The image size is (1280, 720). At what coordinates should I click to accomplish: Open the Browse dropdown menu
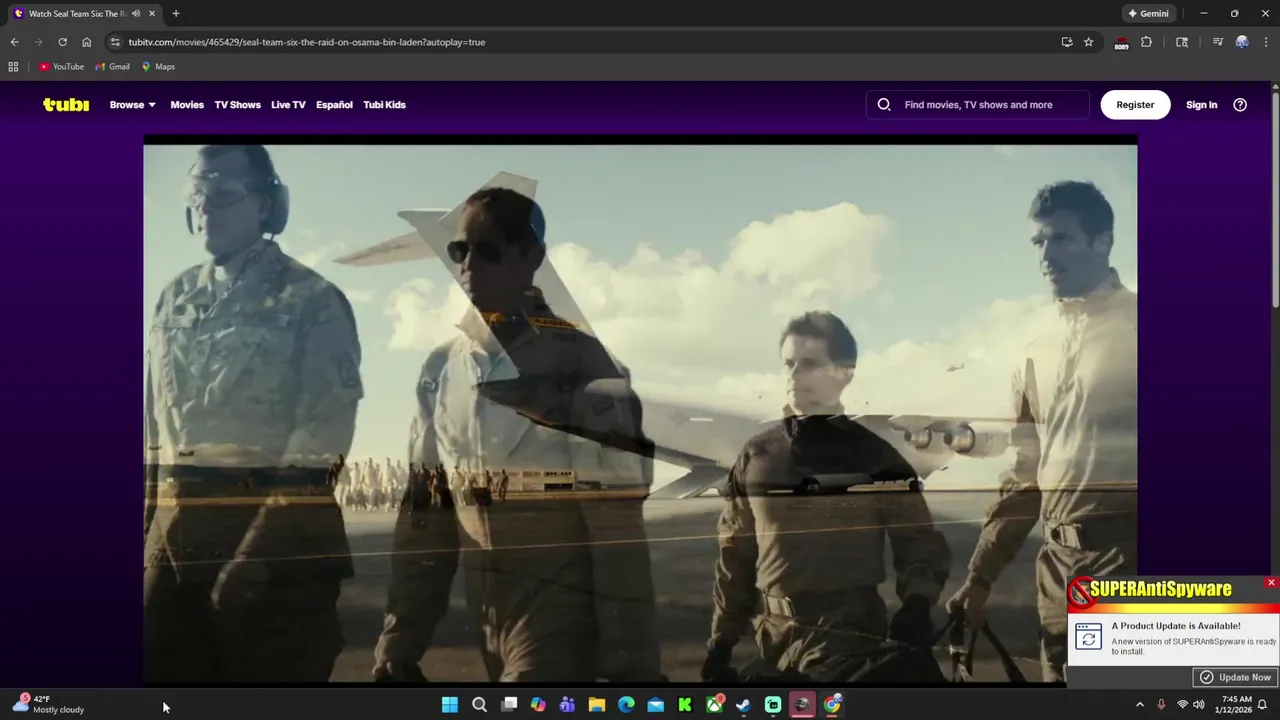132,105
